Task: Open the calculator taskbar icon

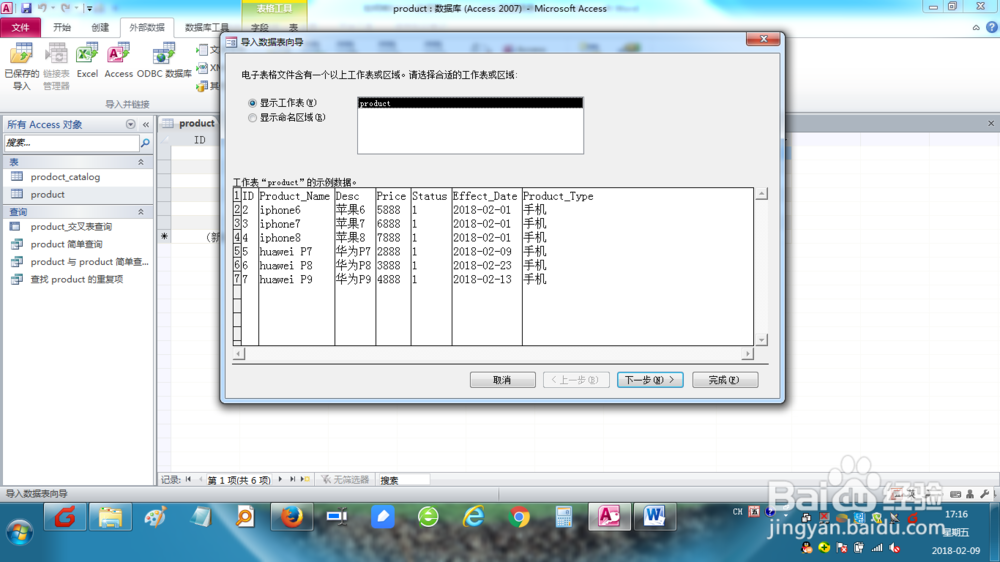Action: click(564, 517)
